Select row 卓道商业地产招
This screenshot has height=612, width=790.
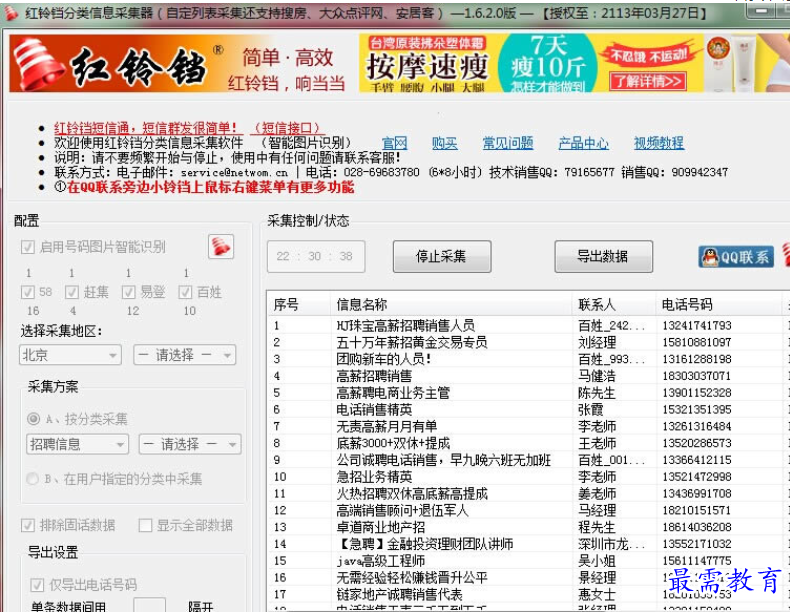(528, 527)
